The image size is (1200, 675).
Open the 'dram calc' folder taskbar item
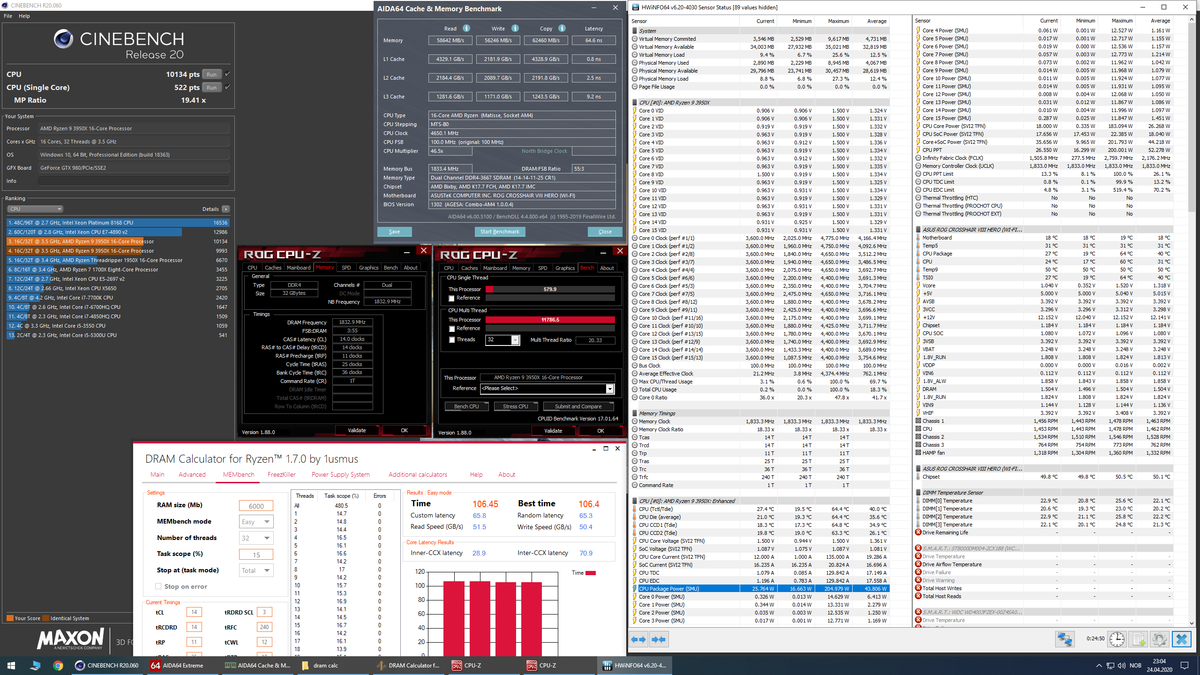tap(331, 665)
